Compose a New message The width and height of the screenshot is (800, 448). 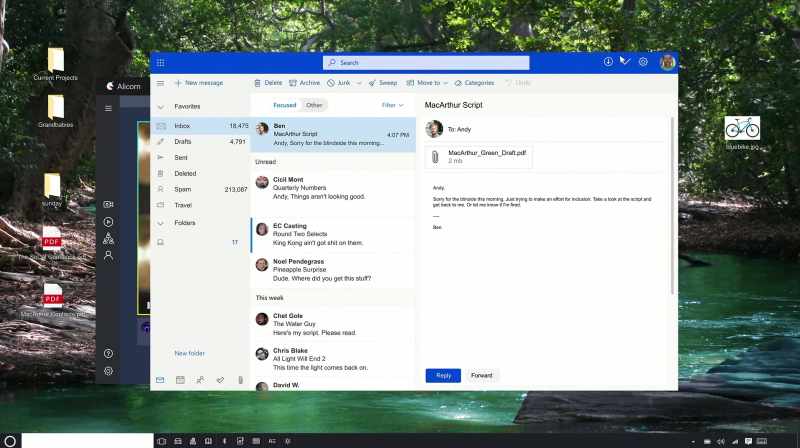click(199, 83)
